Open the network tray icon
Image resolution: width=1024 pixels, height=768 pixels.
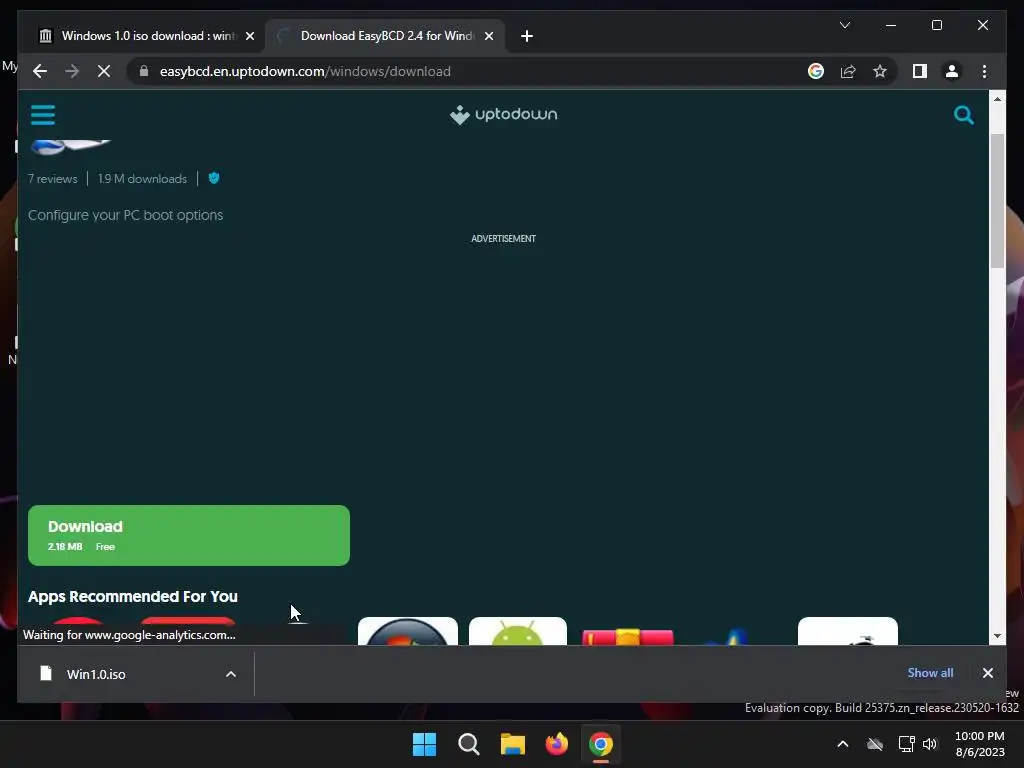906,744
